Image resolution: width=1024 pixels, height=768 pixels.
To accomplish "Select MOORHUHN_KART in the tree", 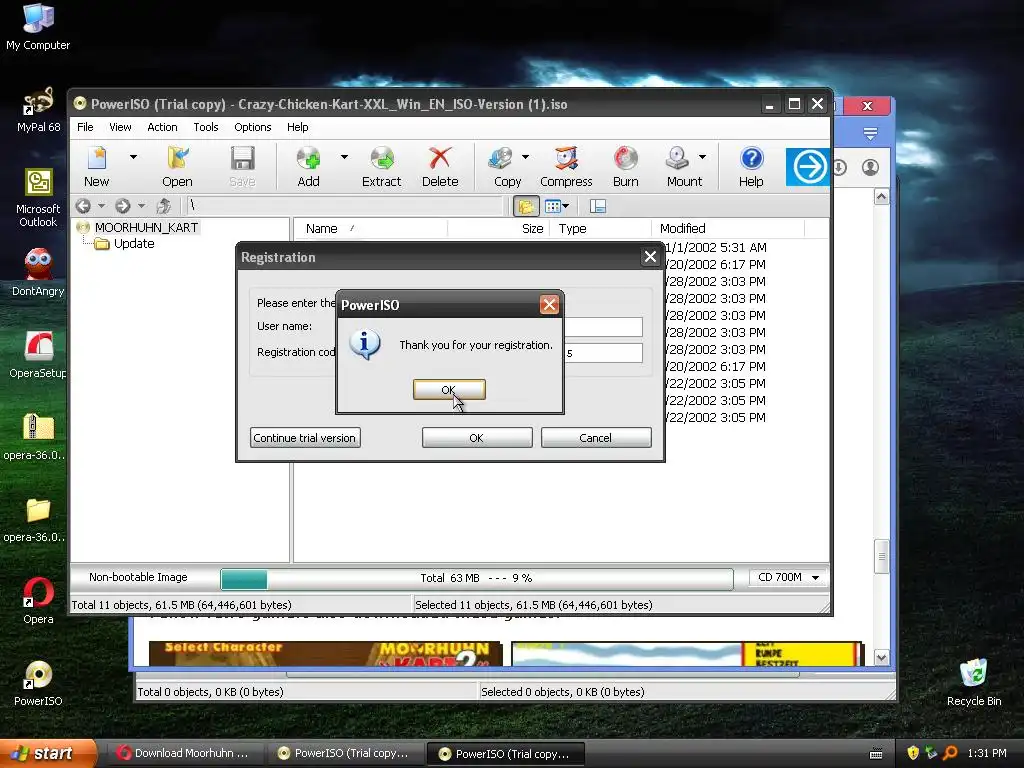I will 146,227.
